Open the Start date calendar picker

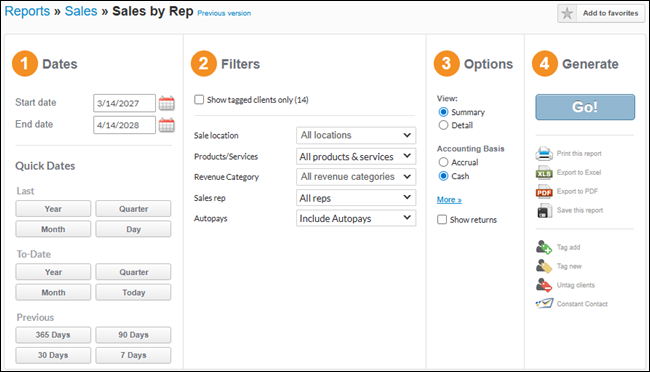pyautogui.click(x=167, y=103)
